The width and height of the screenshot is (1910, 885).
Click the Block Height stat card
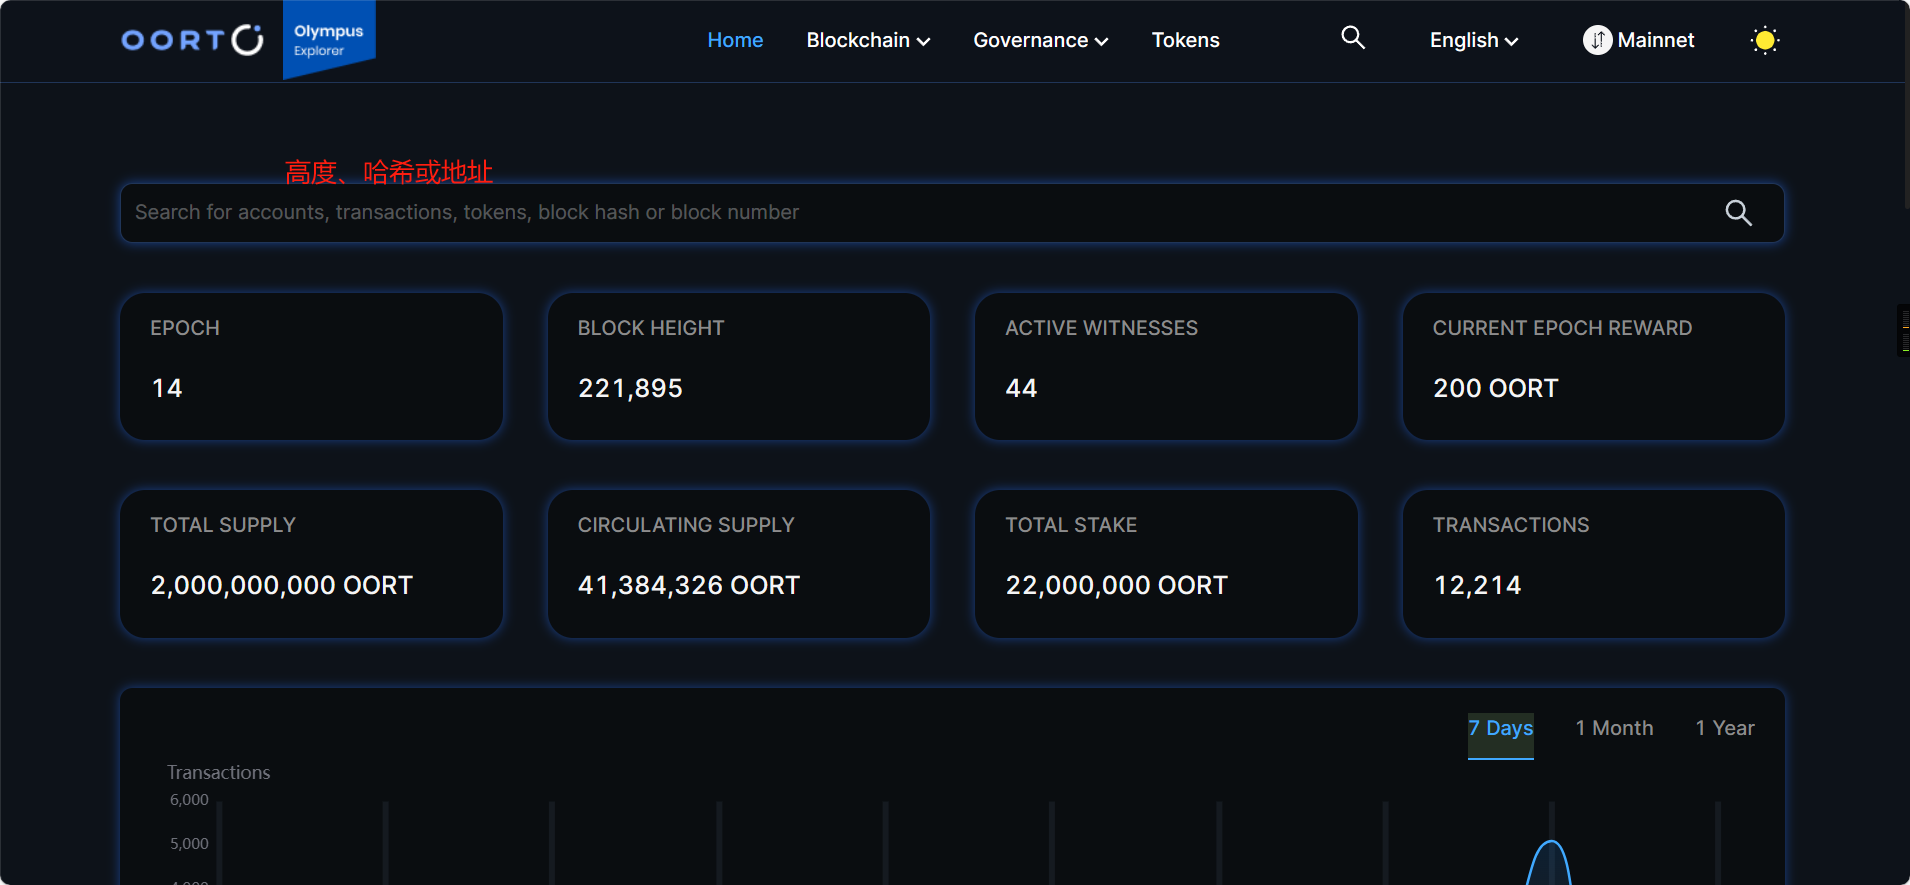(738, 366)
